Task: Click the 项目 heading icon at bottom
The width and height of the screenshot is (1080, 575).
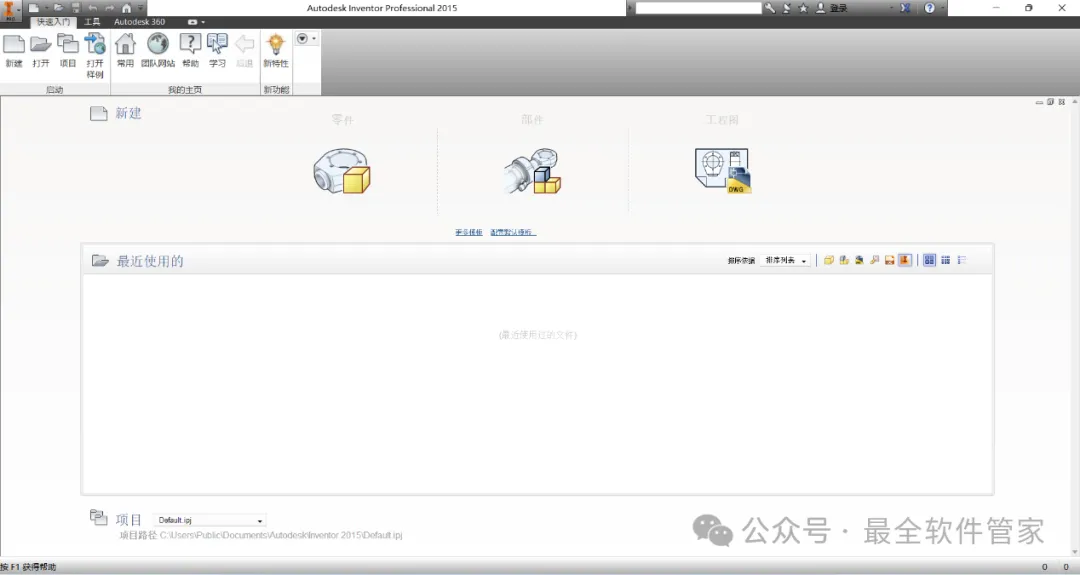Action: pyautogui.click(x=98, y=517)
